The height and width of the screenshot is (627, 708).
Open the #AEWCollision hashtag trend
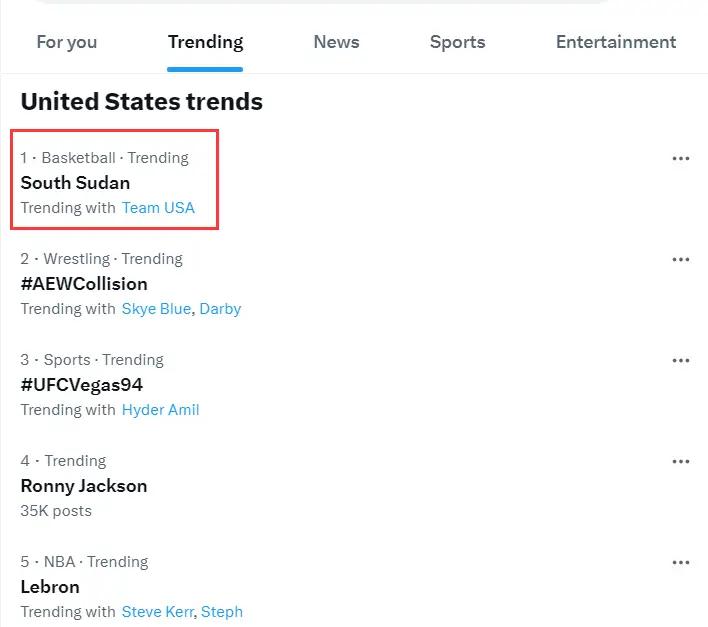pos(84,284)
